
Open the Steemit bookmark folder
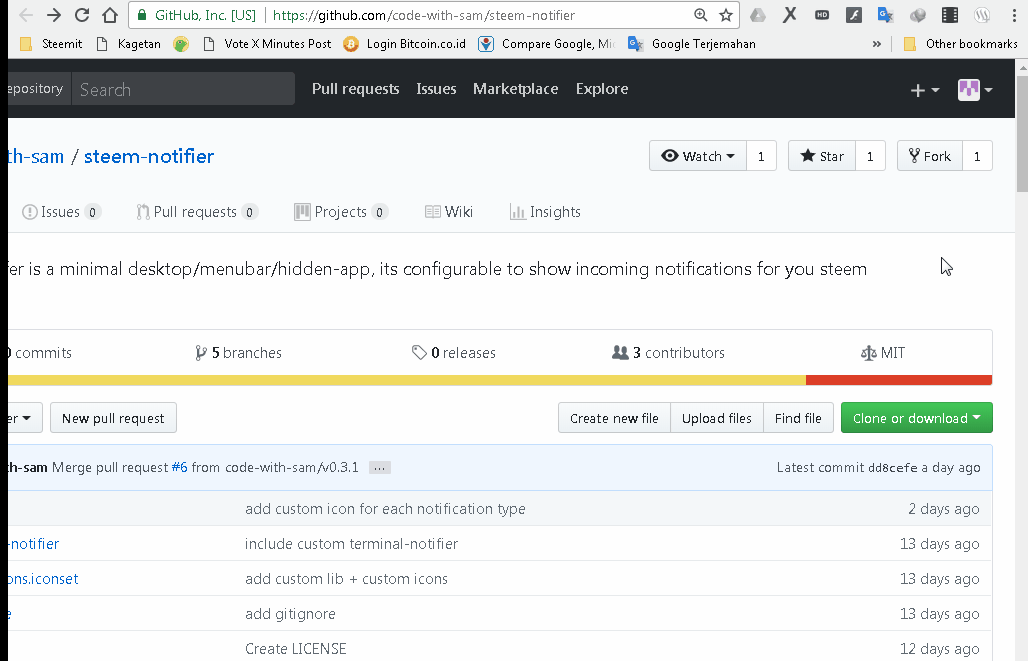pyautogui.click(x=51, y=44)
